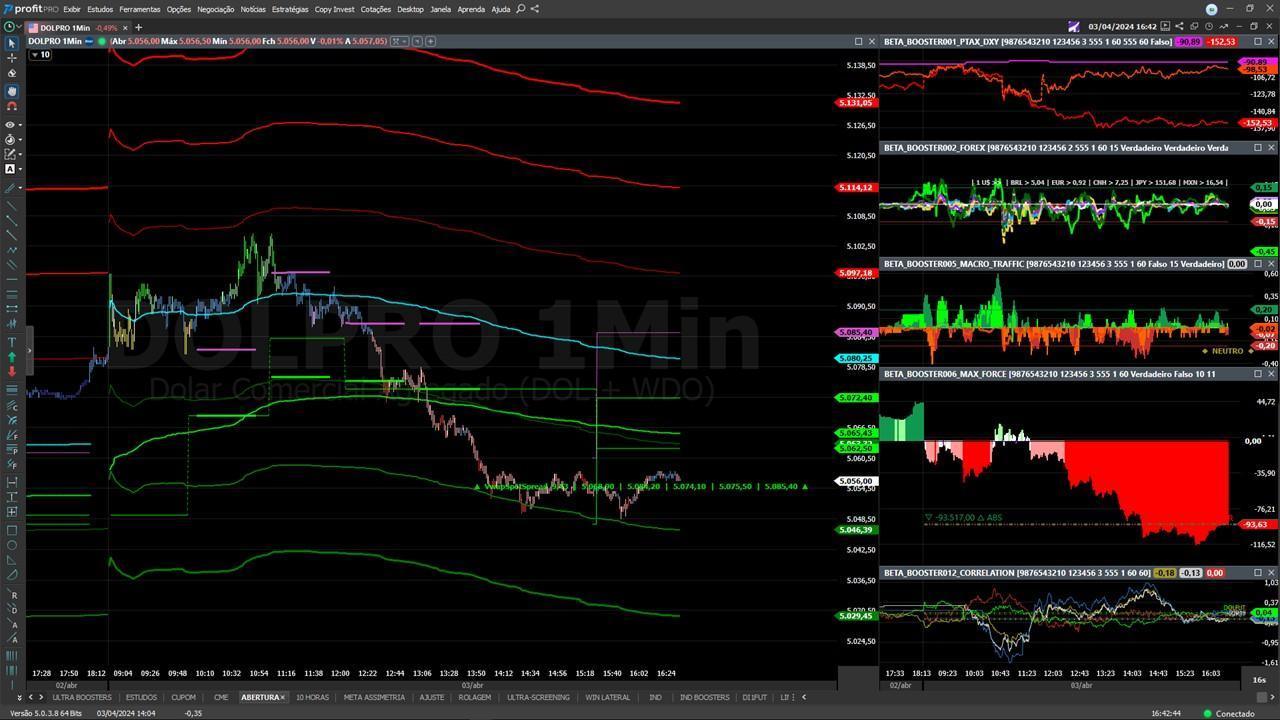Switch to the META ASSIMETRIA tab
This screenshot has width=1280, height=720.
[374, 697]
